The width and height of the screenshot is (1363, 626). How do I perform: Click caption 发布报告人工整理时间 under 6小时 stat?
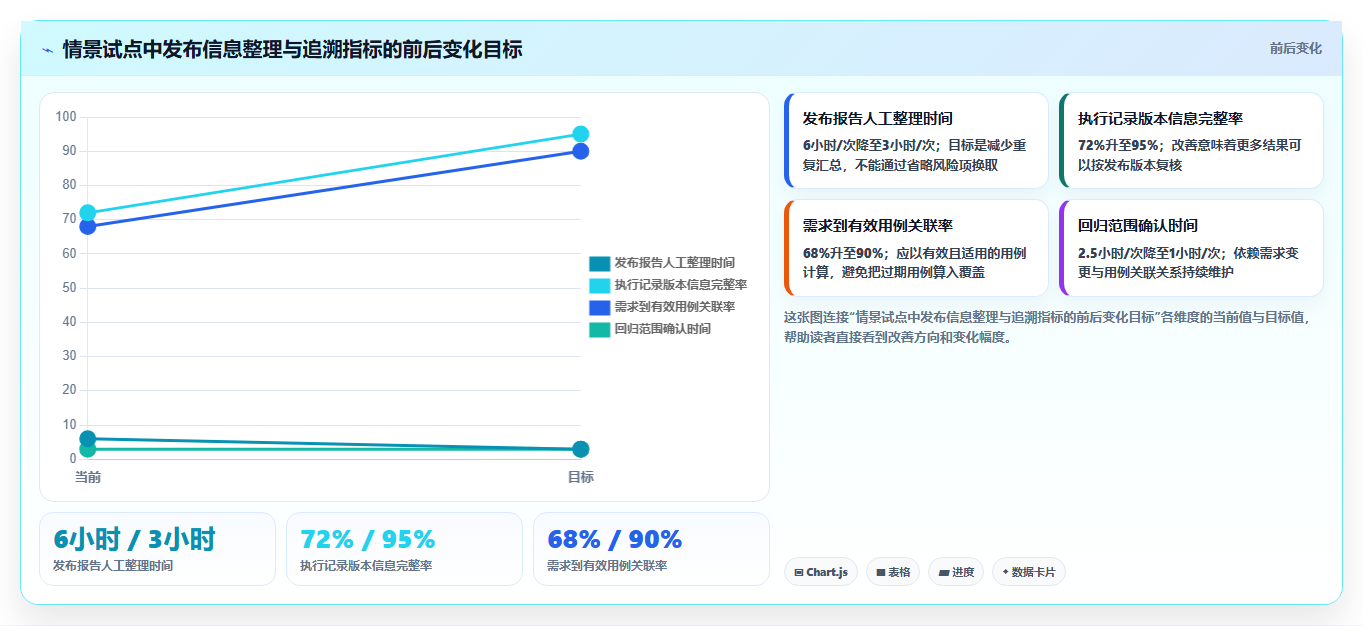click(113, 566)
